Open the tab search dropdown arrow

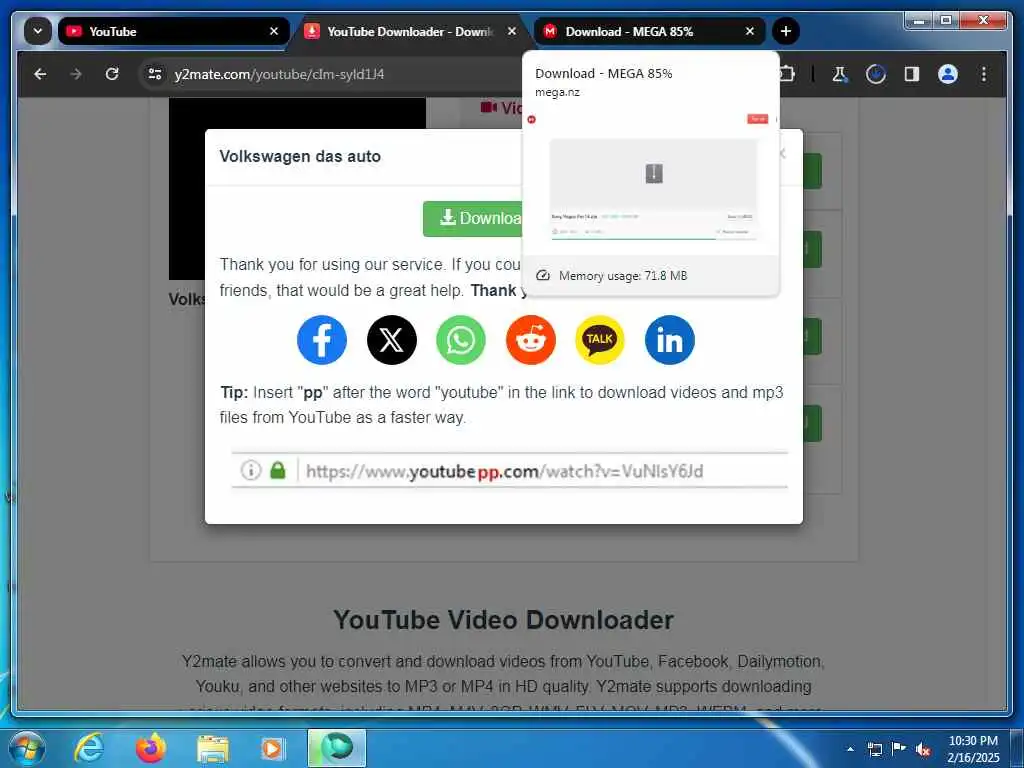(x=38, y=31)
